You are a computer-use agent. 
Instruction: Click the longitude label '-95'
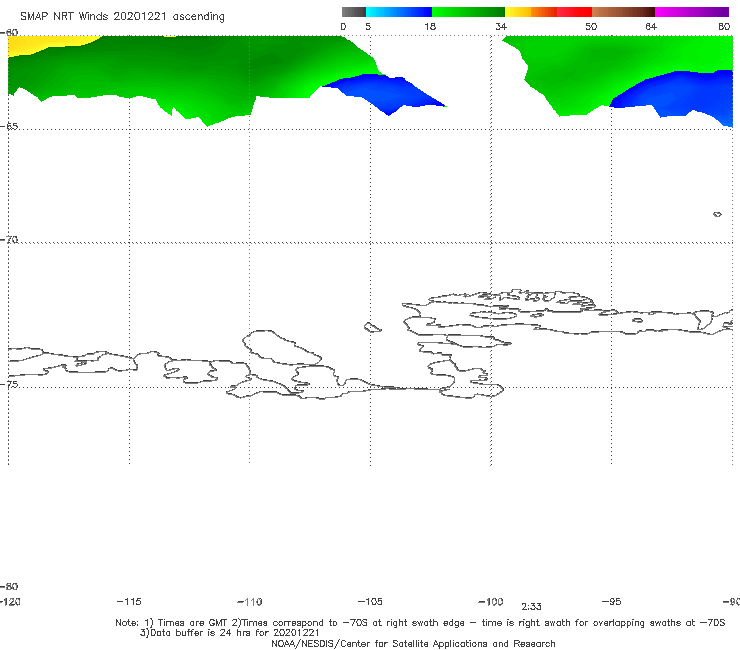coord(612,602)
